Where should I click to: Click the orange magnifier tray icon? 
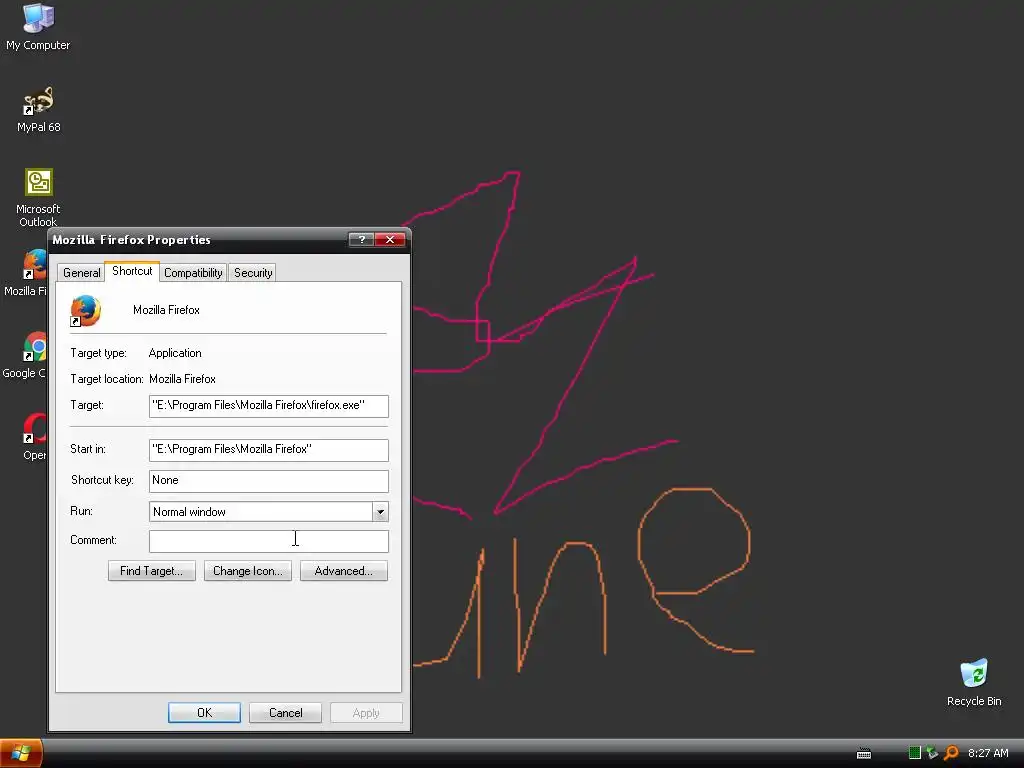pos(951,753)
